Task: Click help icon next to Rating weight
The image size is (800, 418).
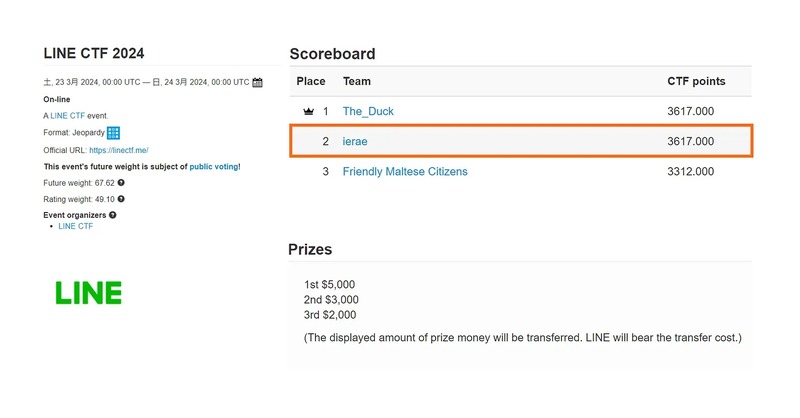Action: [x=120, y=199]
